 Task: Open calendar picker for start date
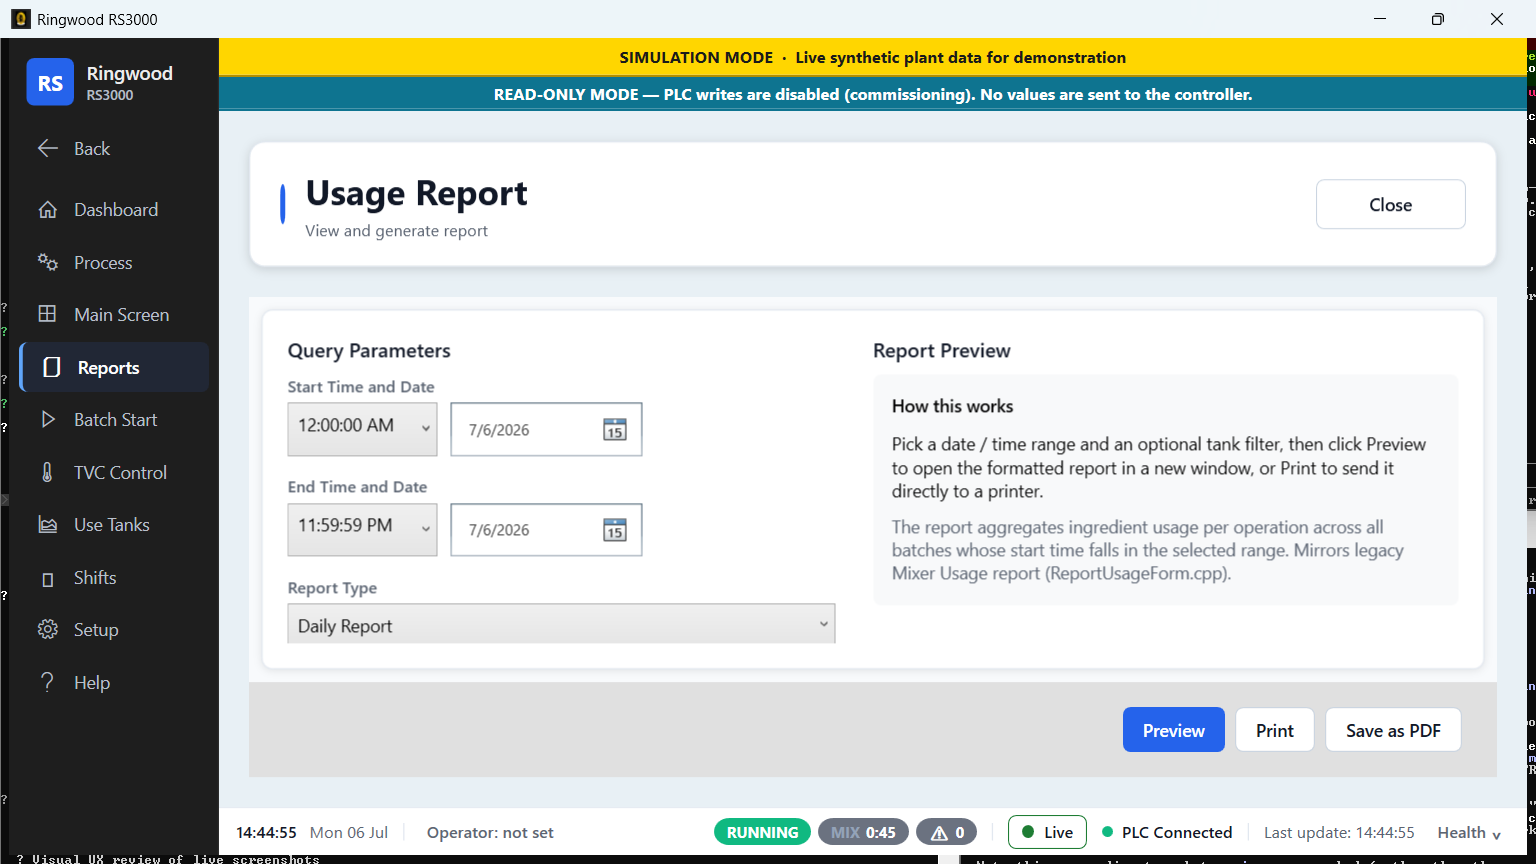tap(614, 429)
